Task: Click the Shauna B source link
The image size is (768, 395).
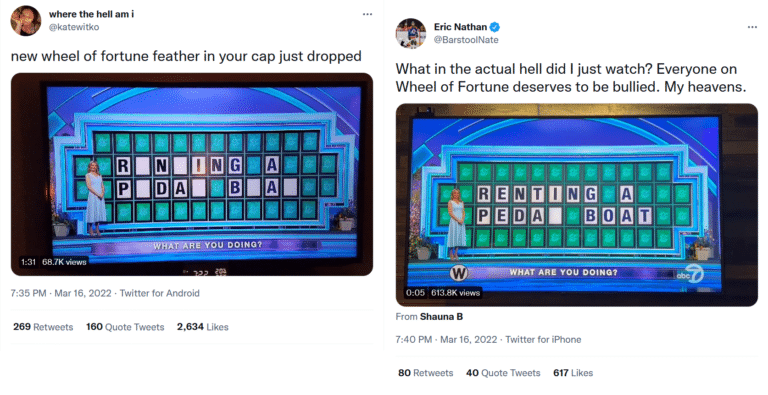Action: [x=441, y=317]
